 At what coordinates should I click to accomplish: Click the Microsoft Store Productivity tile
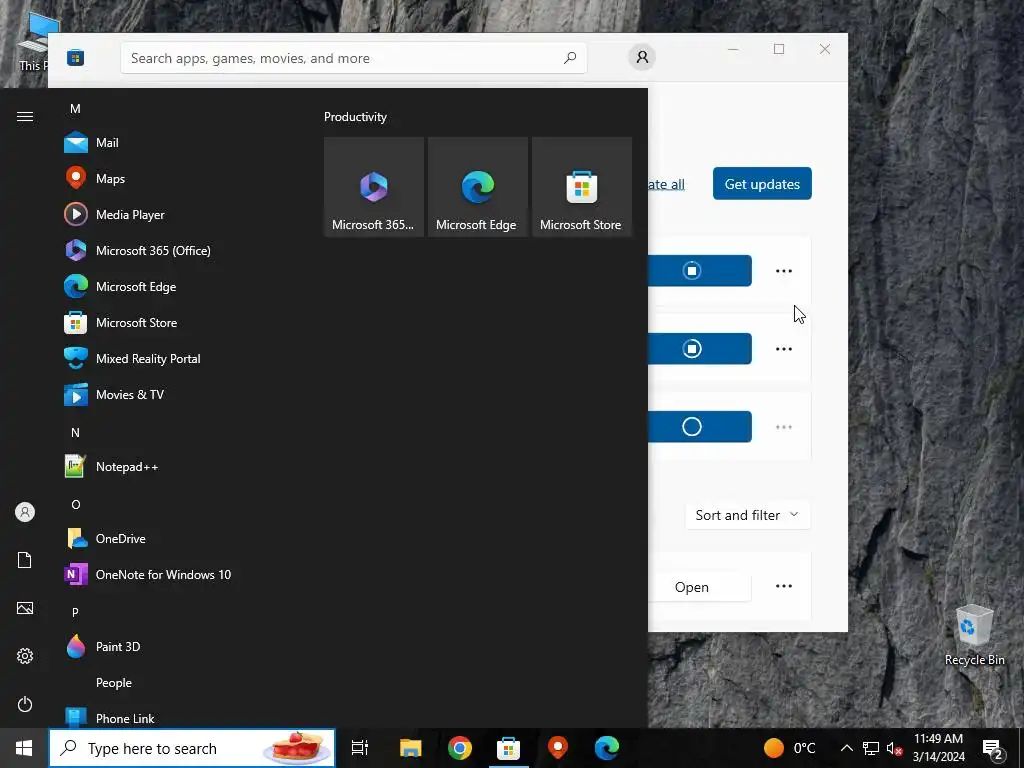point(581,187)
